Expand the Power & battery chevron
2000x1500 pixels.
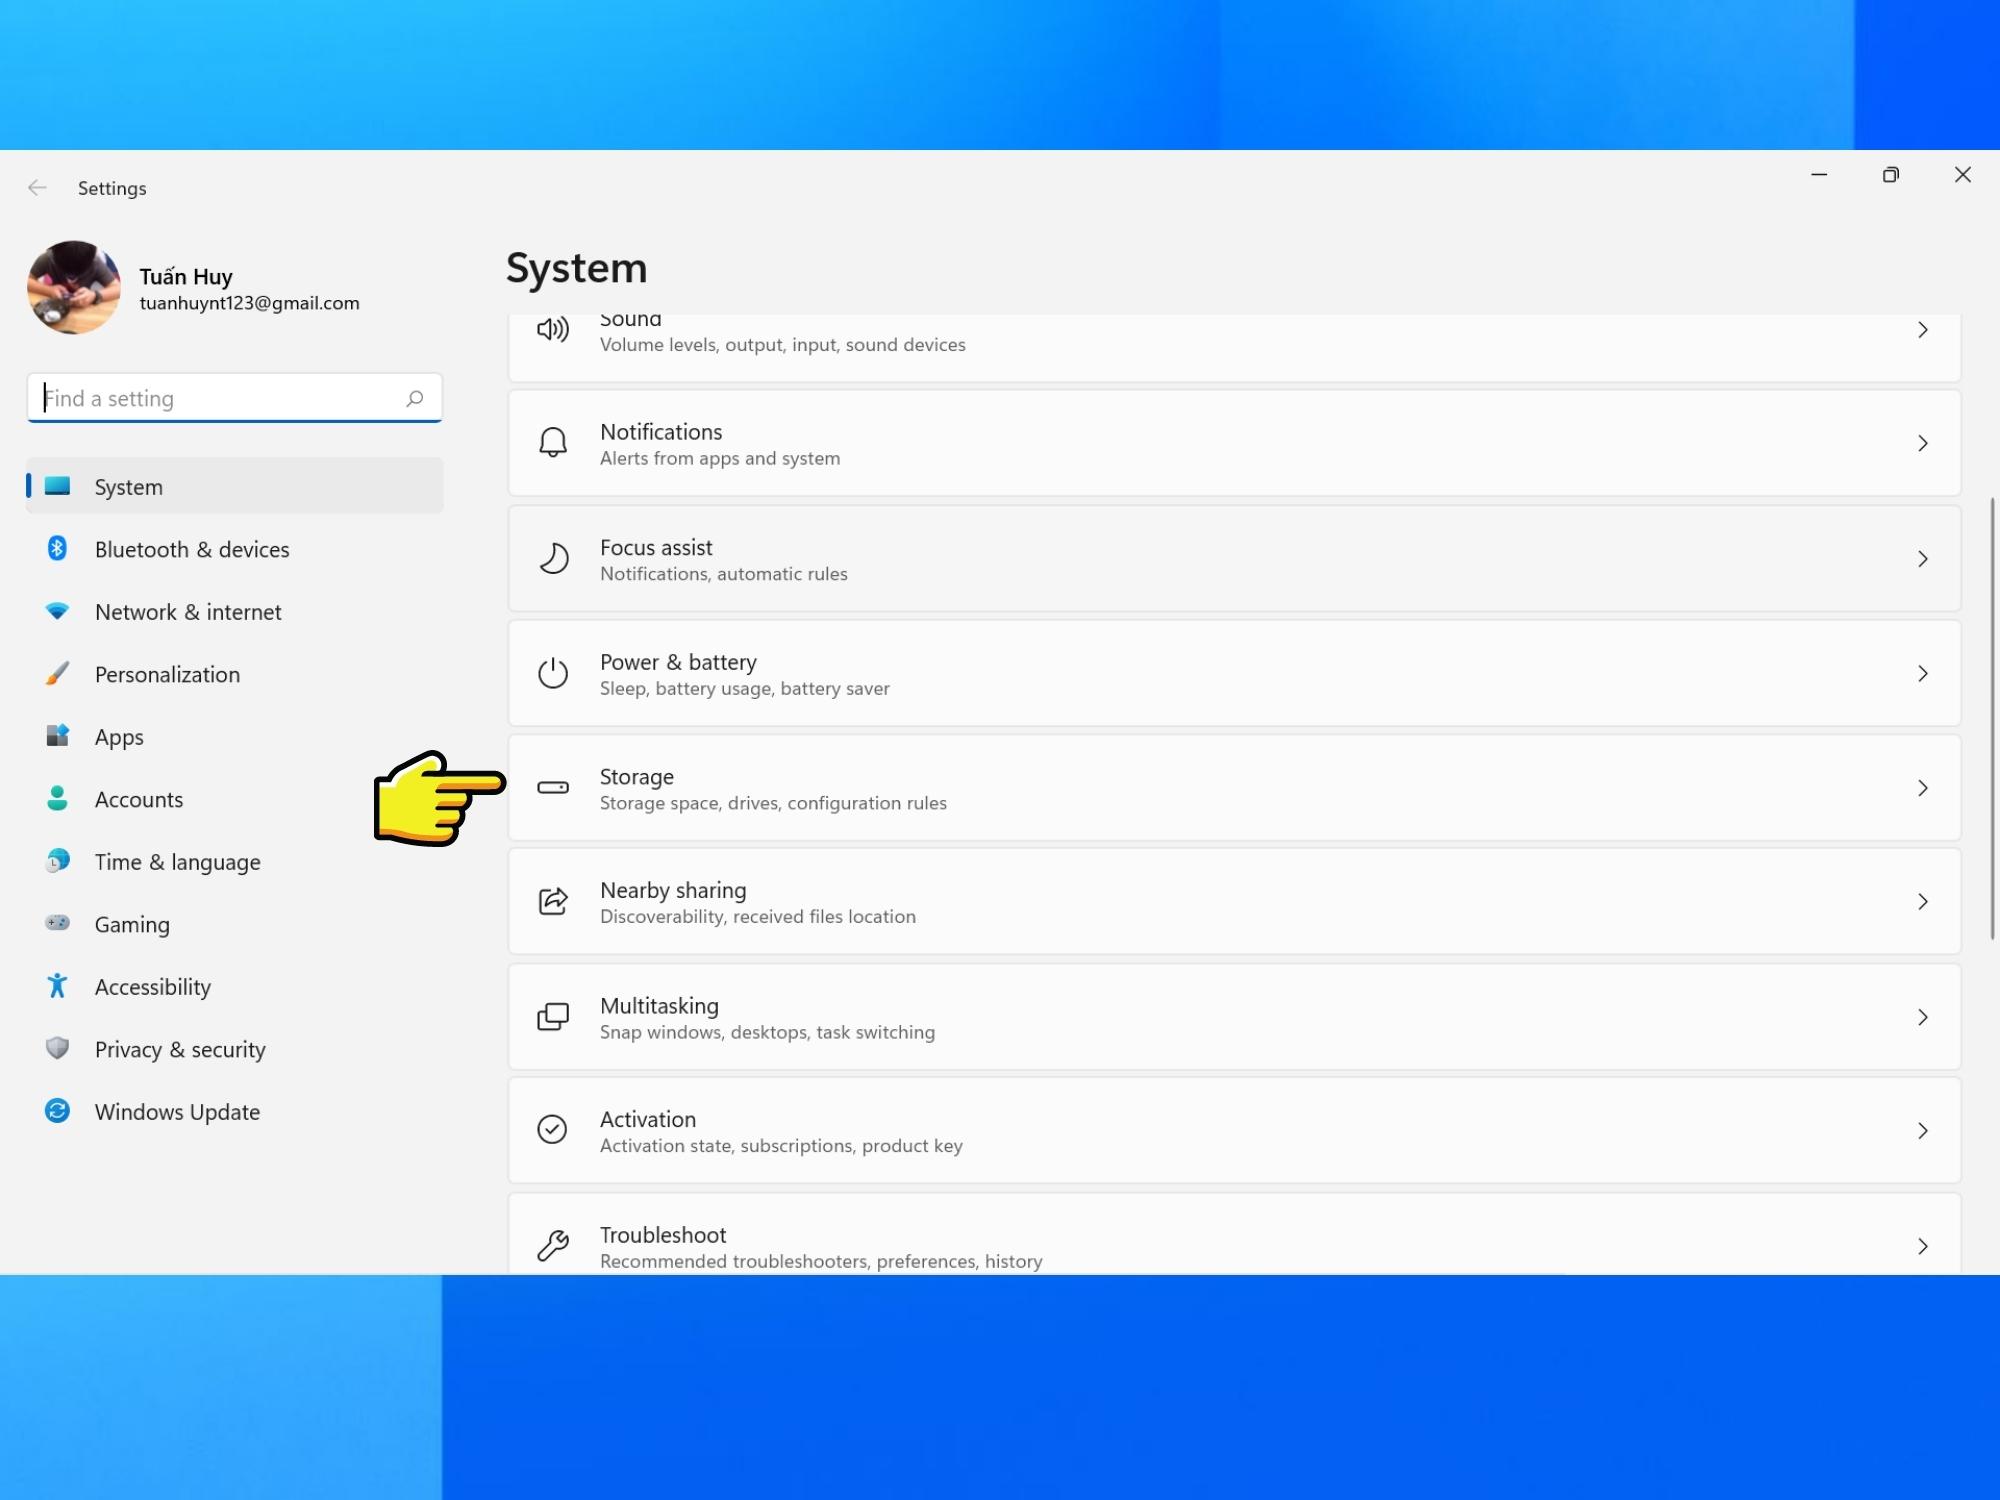tap(1922, 674)
